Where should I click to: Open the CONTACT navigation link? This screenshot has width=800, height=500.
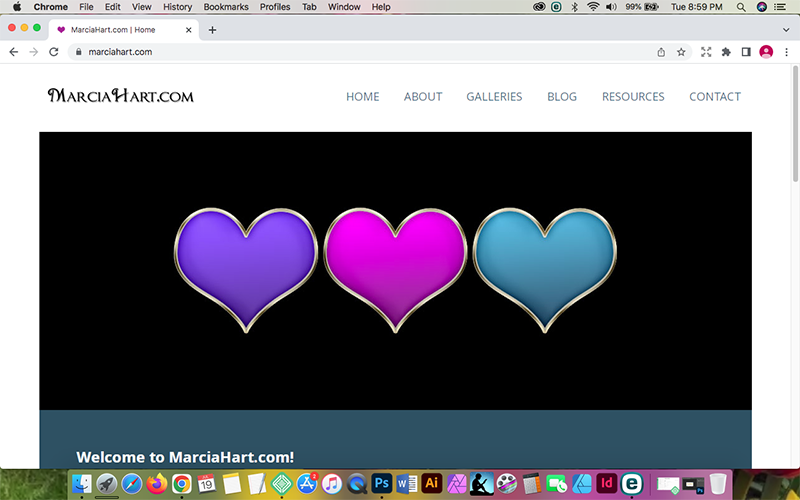[x=714, y=97]
